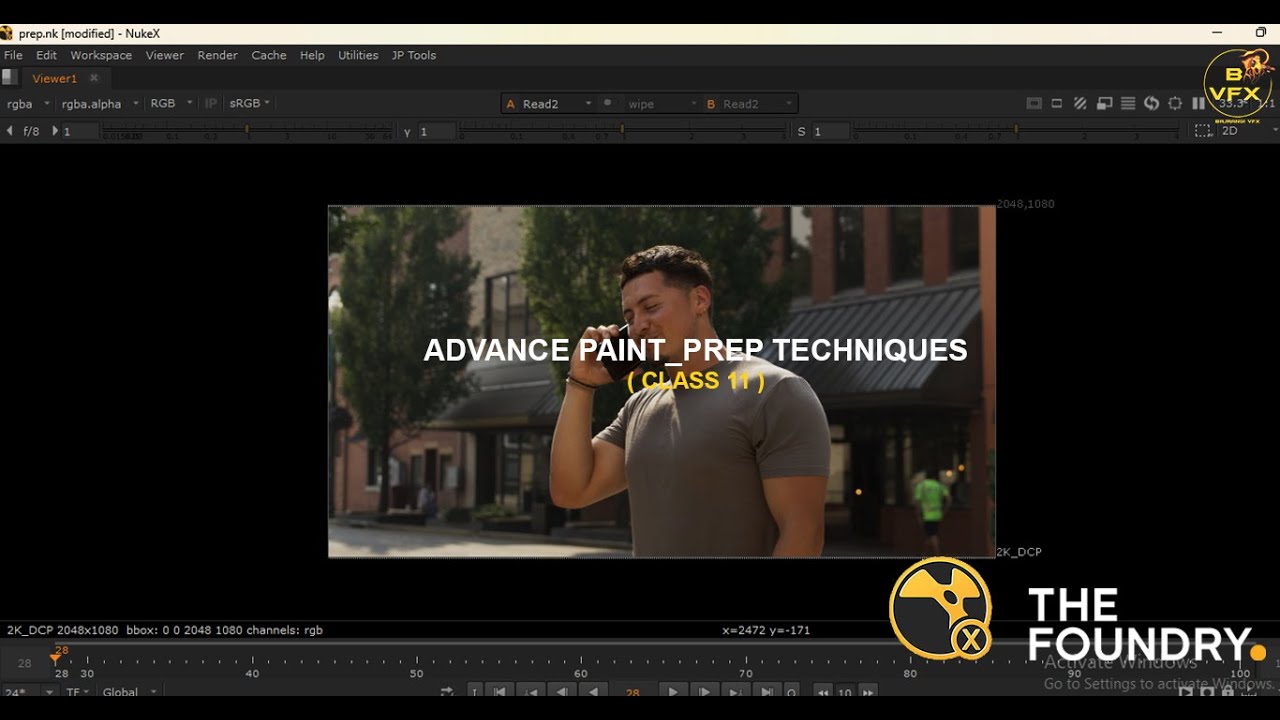Adjust the gamma slider
Viewport: 1280px width, 720px height.
click(622, 130)
